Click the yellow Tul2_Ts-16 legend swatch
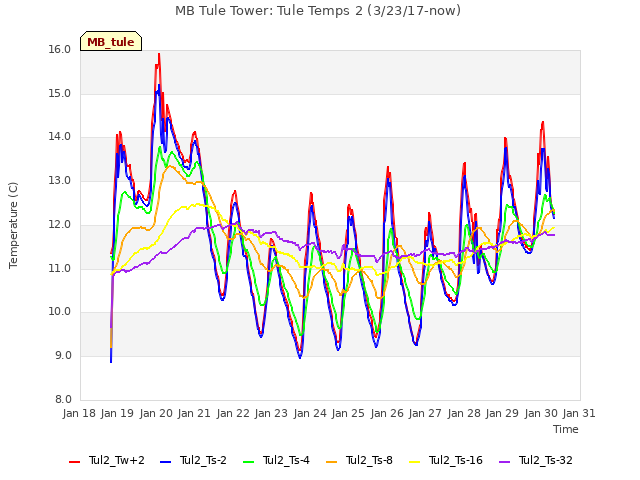Image resolution: width=640 pixels, height=480 pixels. 415,462
